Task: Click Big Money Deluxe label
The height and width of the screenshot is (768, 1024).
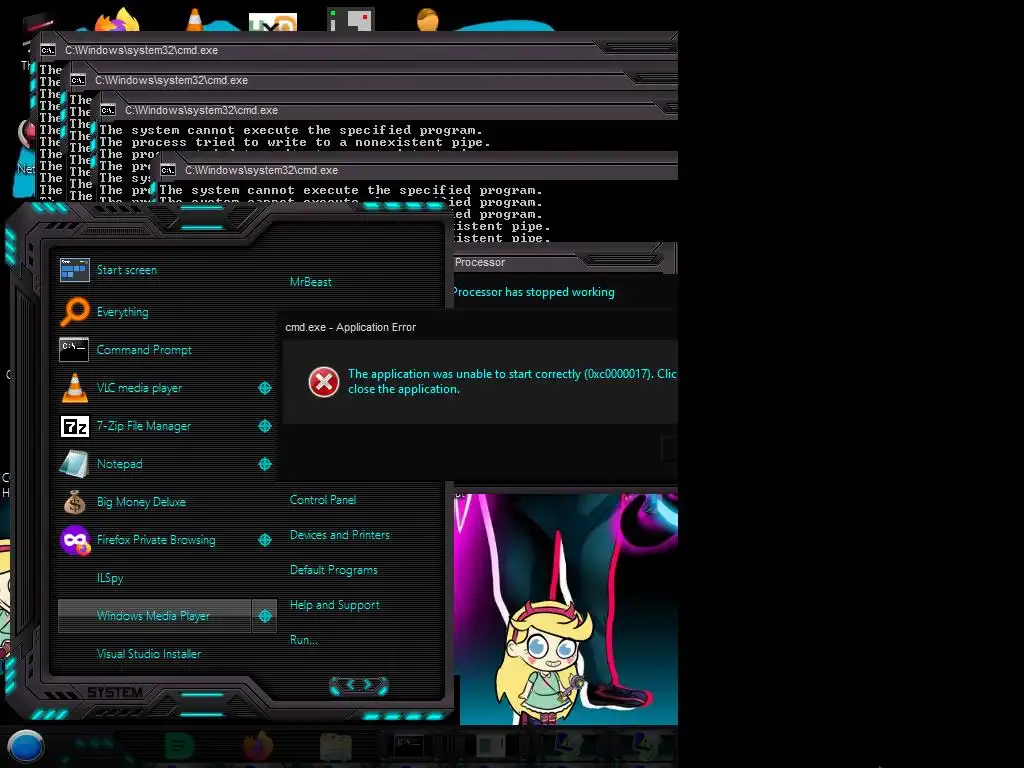Action: [x=141, y=502]
